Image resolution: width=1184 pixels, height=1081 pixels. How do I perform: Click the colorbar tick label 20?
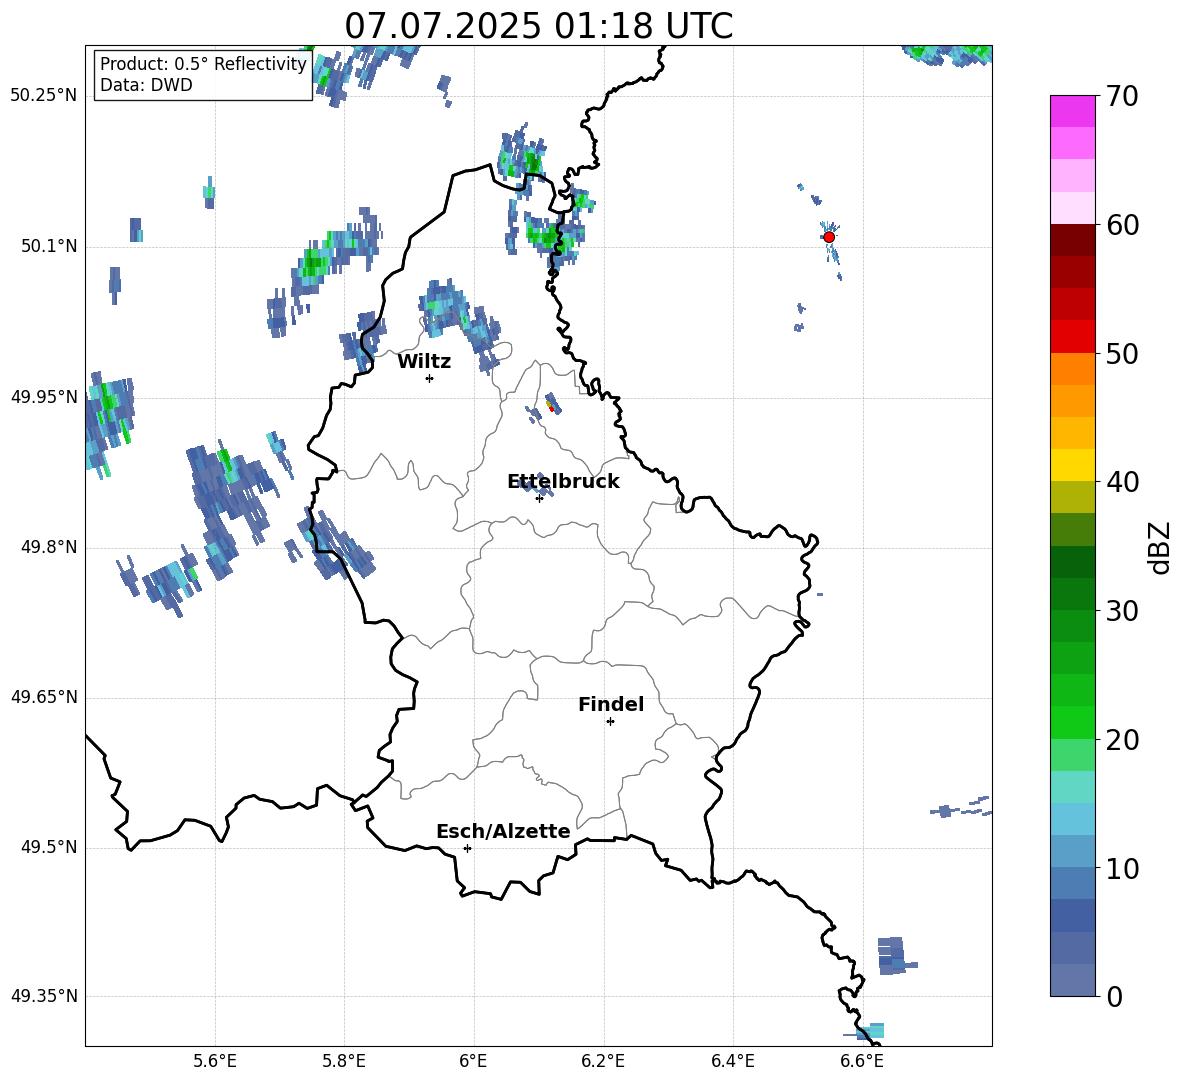[x=1122, y=740]
